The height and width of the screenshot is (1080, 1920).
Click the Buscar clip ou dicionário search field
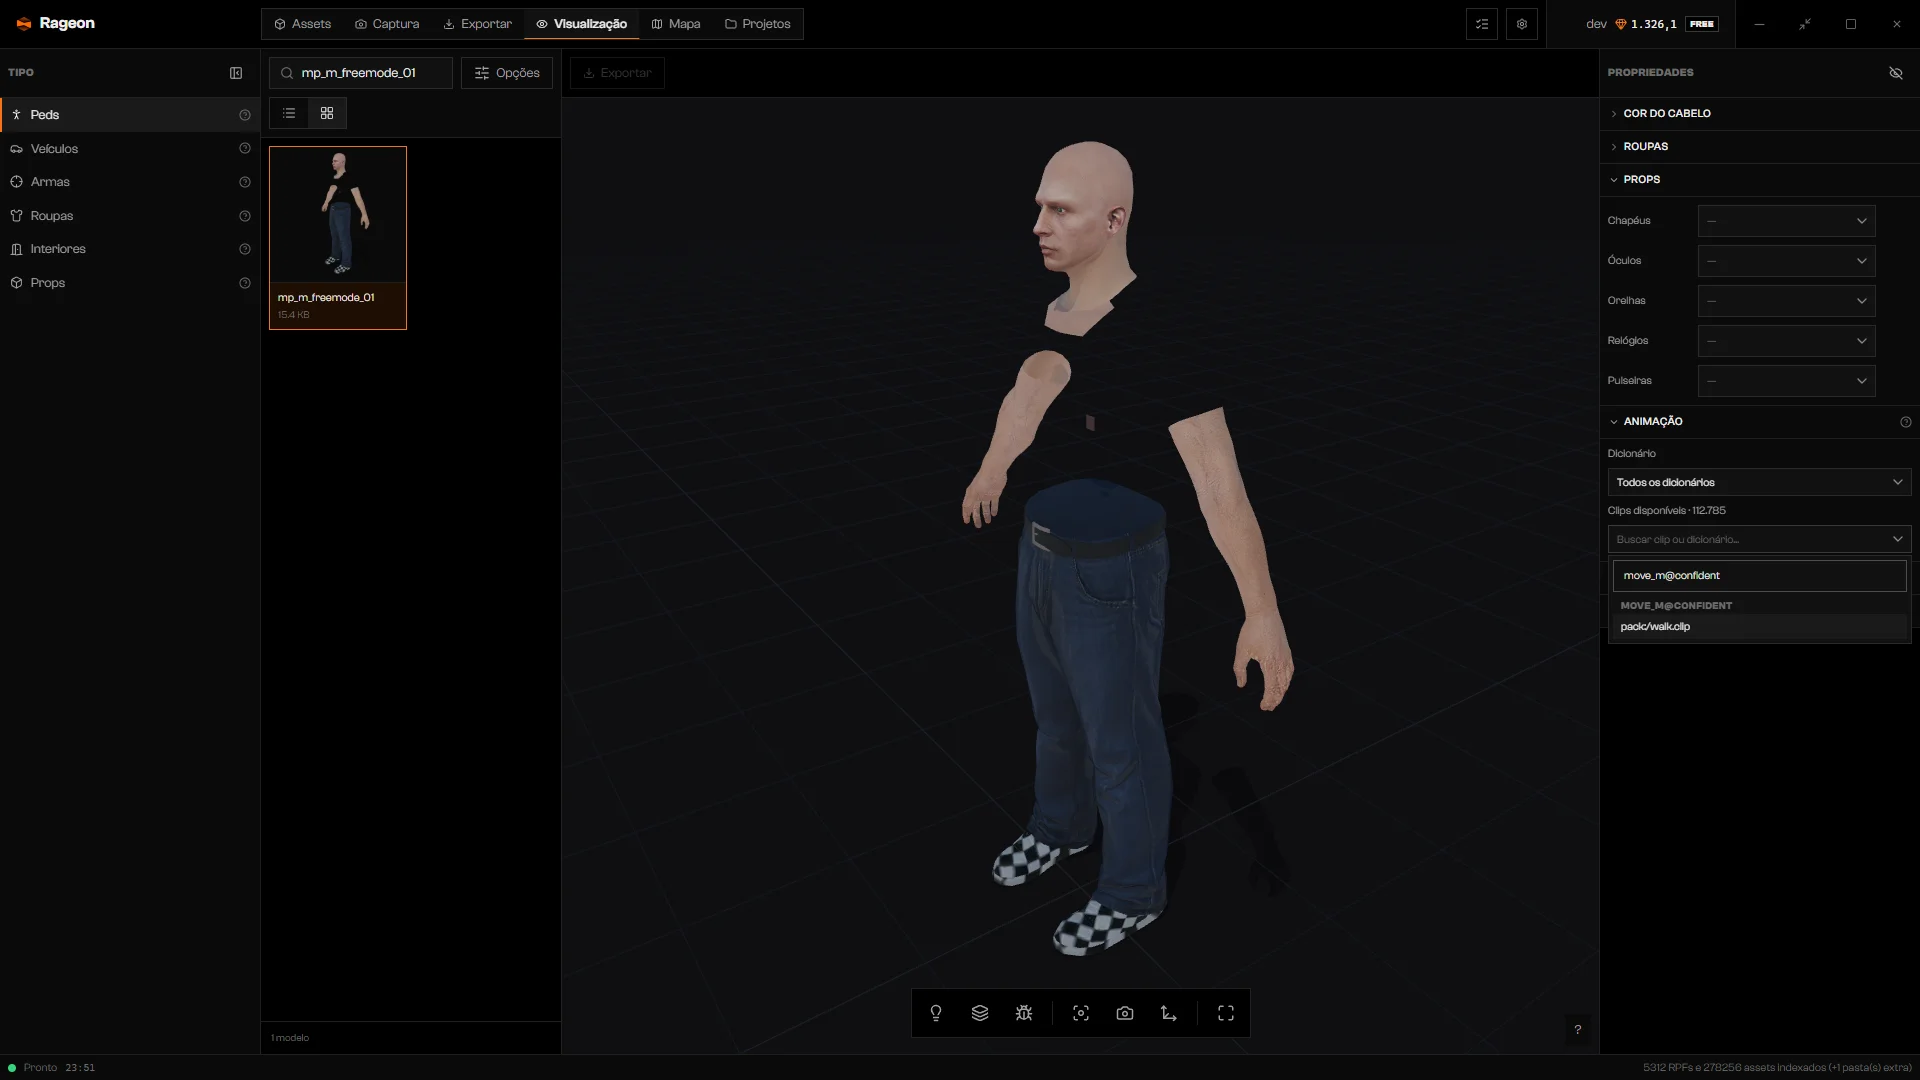1759,539
